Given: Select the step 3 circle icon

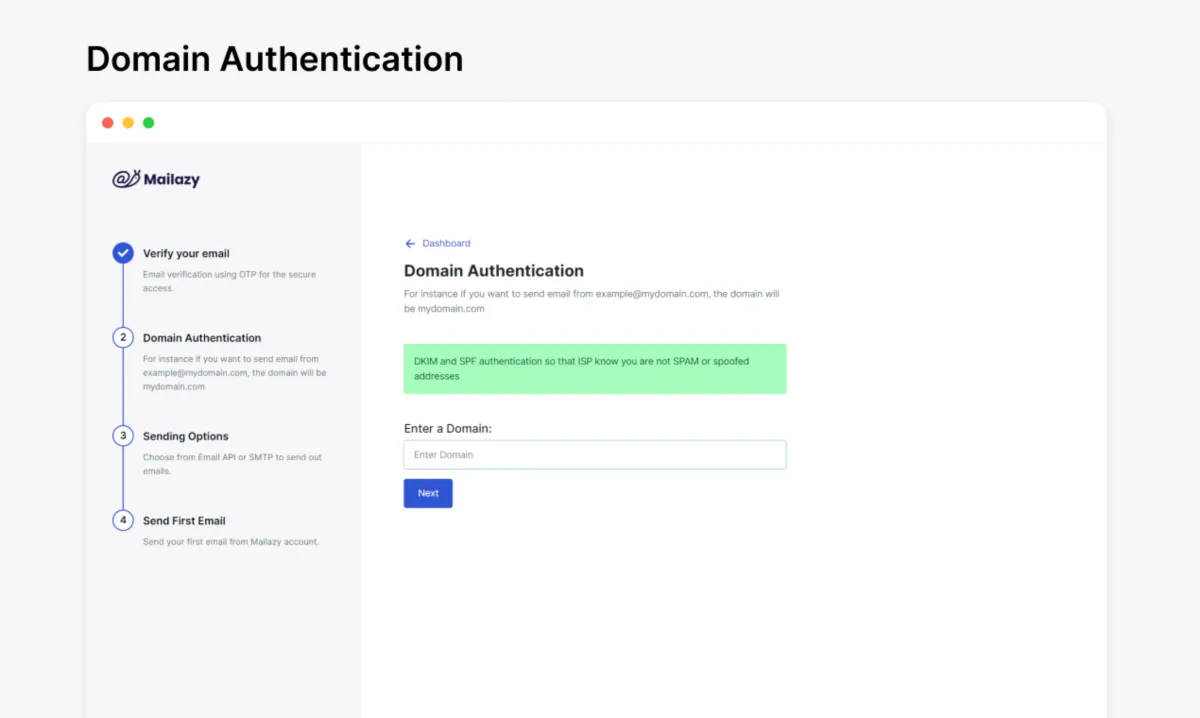Looking at the screenshot, I should click(x=123, y=436).
